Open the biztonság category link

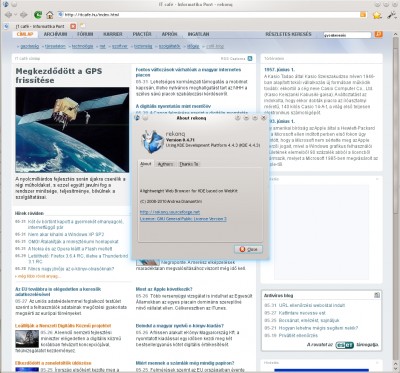click(x=143, y=46)
